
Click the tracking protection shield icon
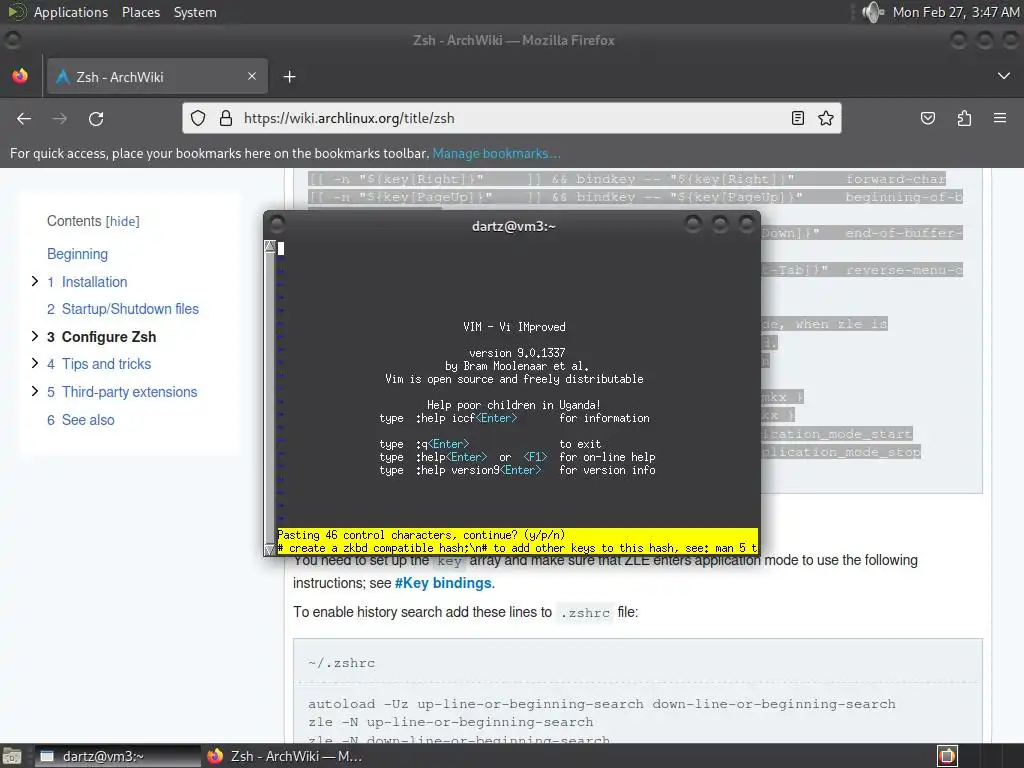[x=198, y=118]
